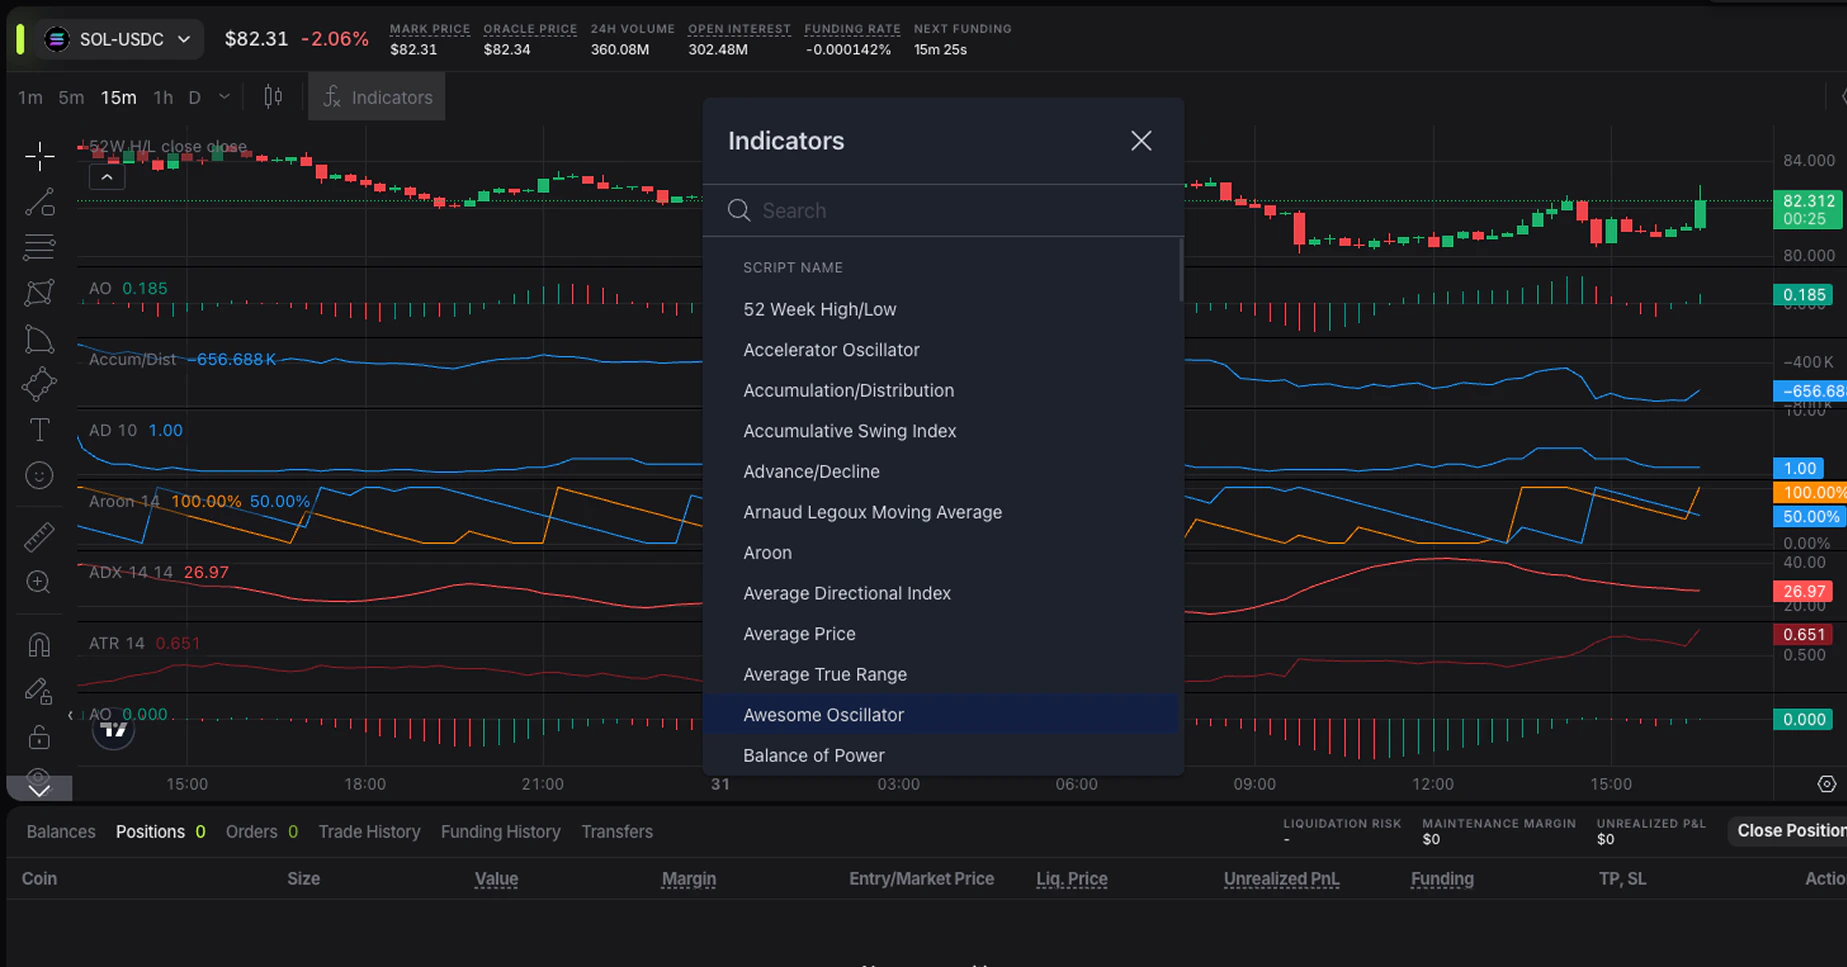Open the Orders tab

[x=262, y=832]
